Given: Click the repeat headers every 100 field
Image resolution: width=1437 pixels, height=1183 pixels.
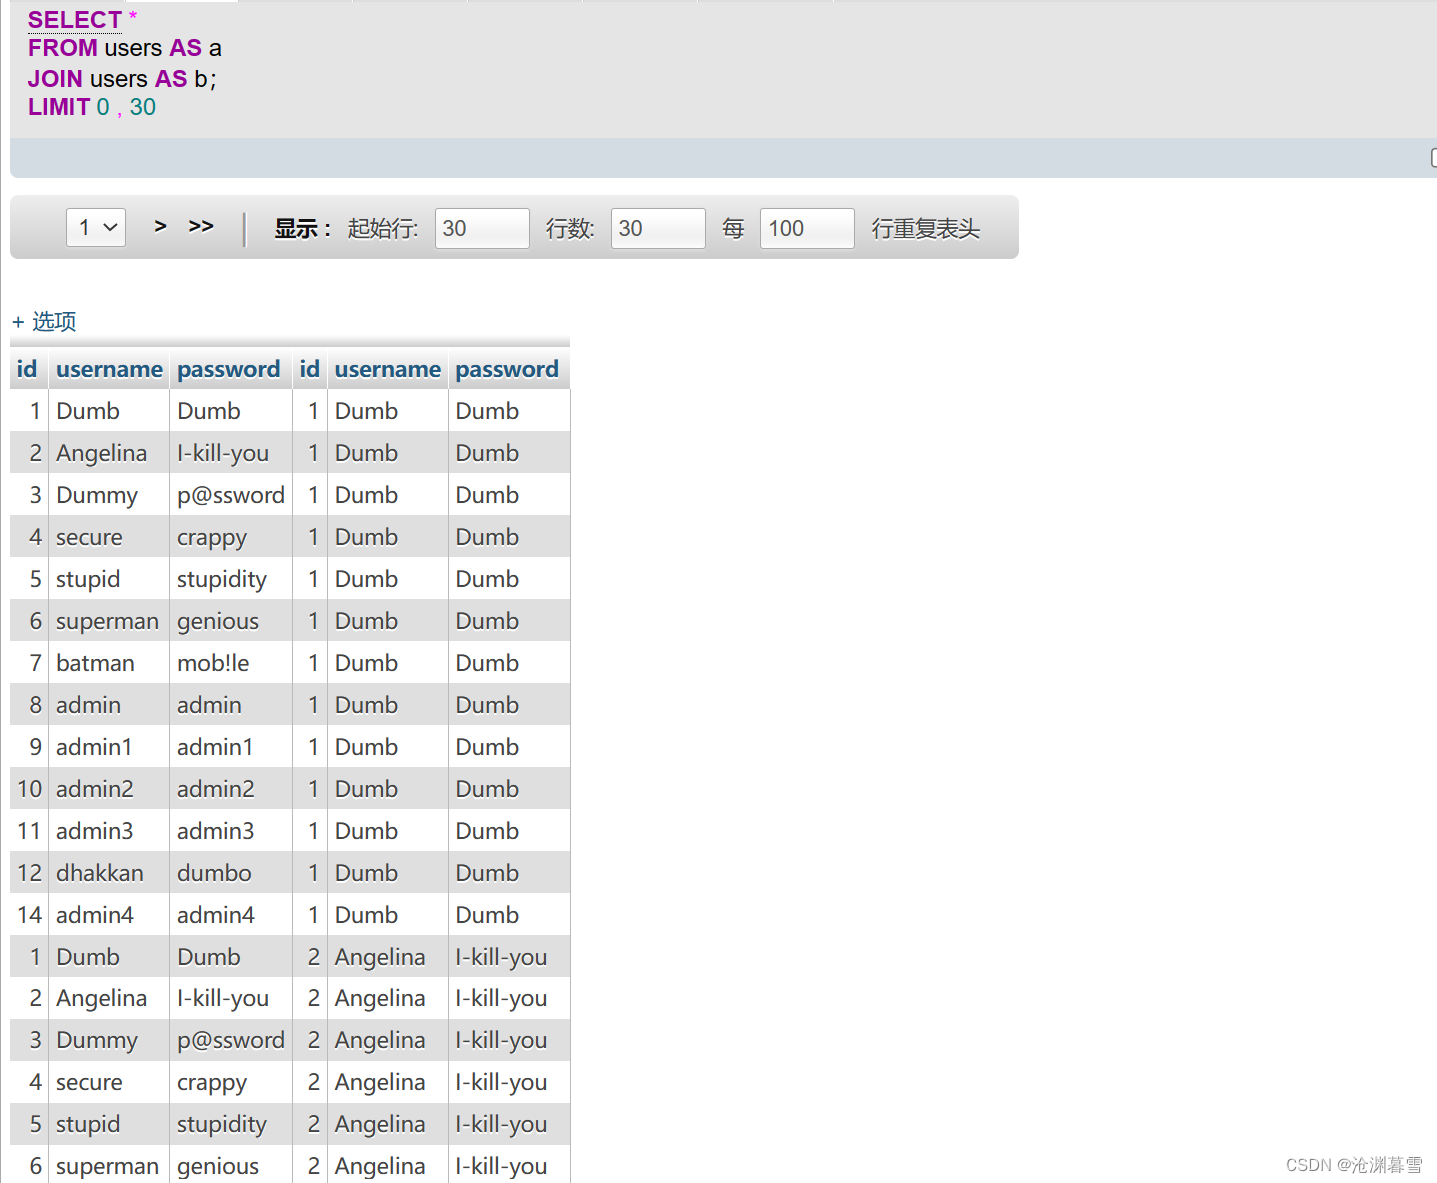Looking at the screenshot, I should [x=807, y=228].
